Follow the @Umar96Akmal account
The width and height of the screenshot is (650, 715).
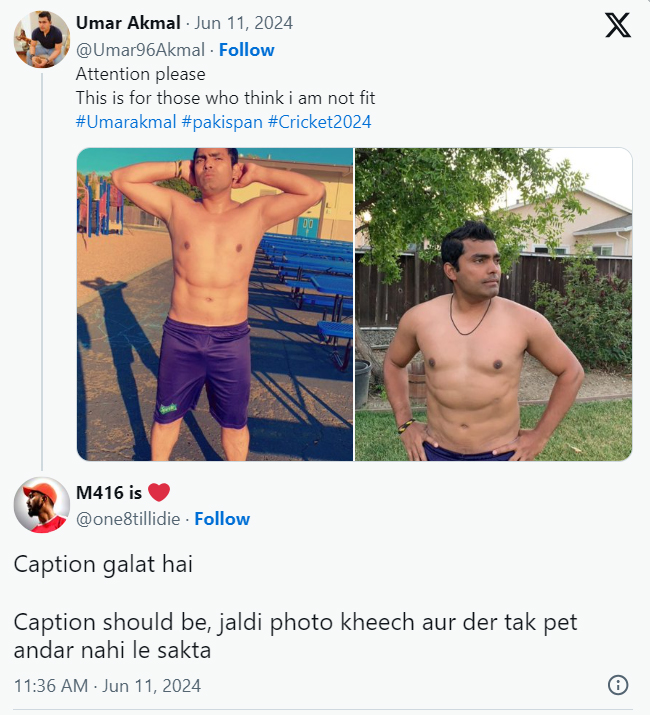246,50
